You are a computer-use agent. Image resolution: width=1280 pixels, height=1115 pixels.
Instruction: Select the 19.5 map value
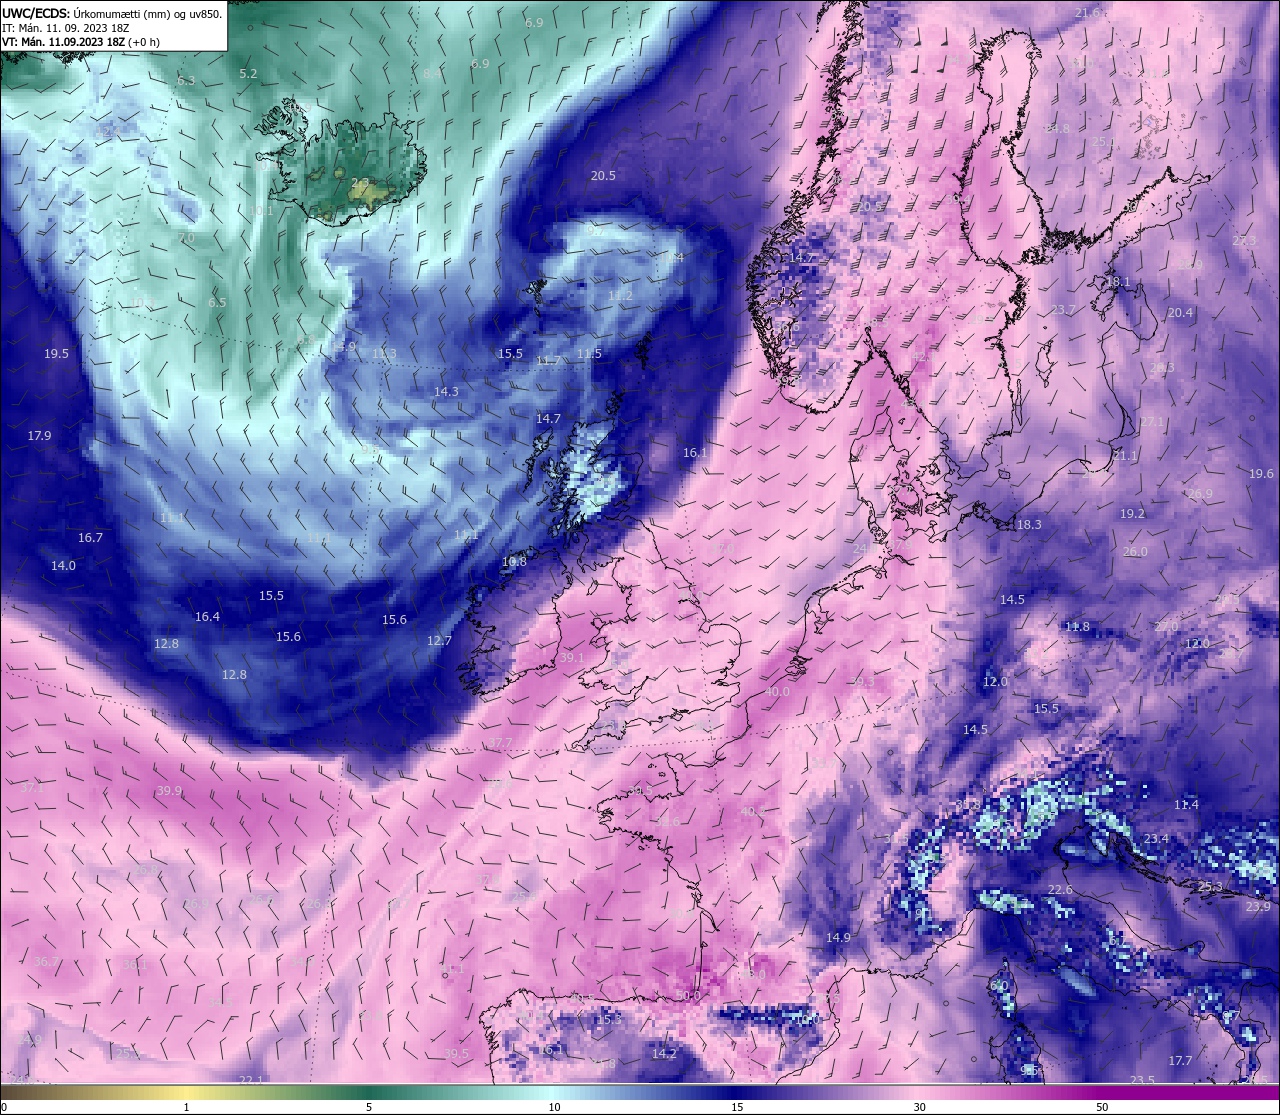coord(56,354)
